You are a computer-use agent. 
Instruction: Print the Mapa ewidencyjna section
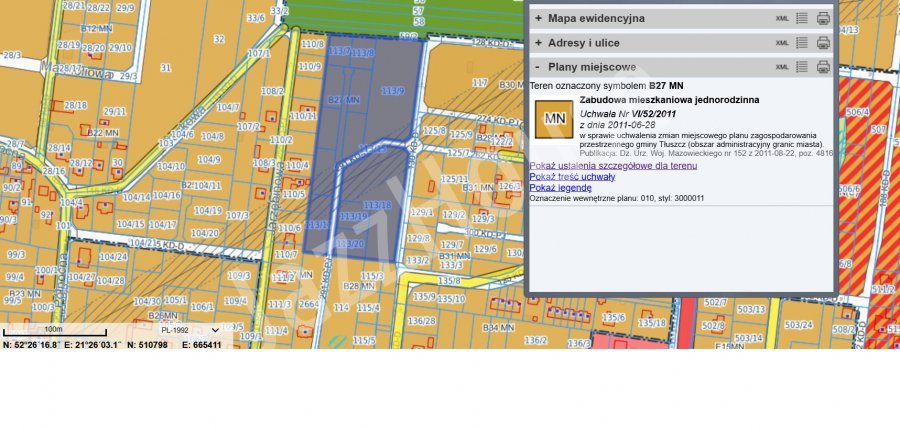click(x=823, y=18)
